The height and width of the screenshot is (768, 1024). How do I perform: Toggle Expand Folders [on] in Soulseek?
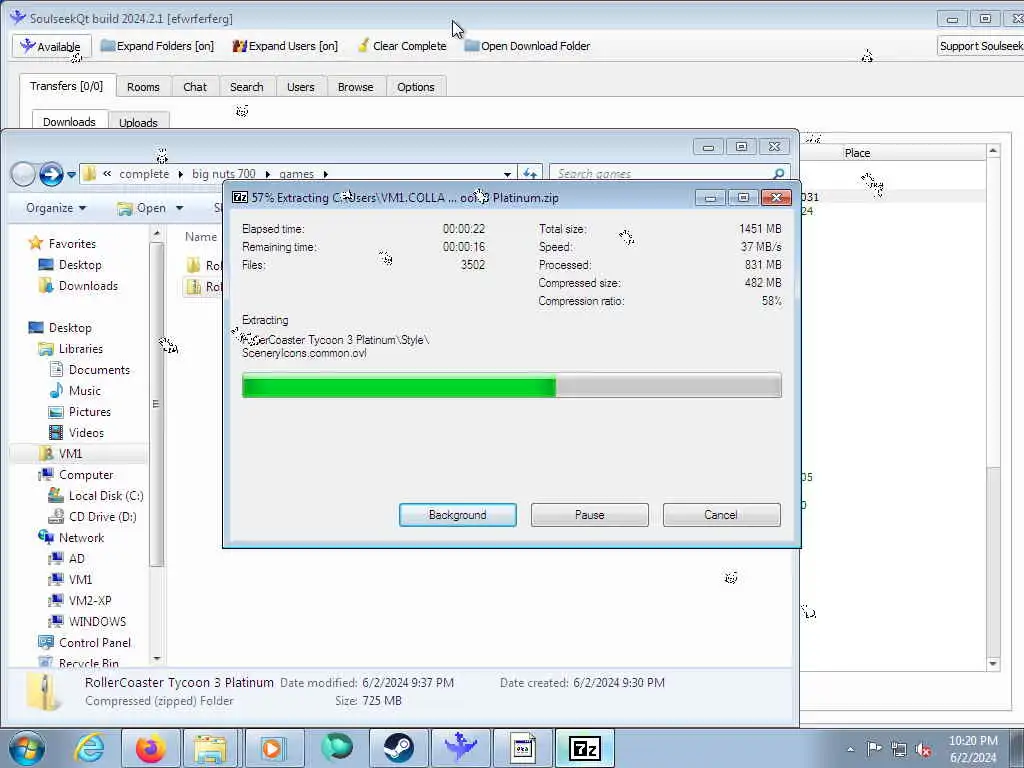coord(157,46)
